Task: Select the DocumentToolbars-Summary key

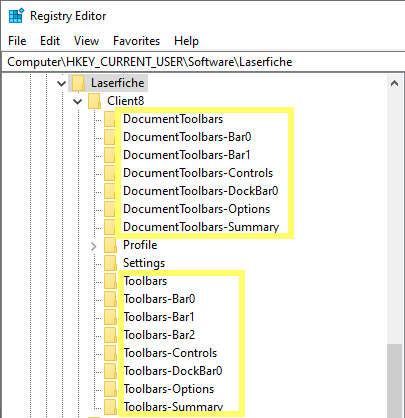Action: coord(201,227)
